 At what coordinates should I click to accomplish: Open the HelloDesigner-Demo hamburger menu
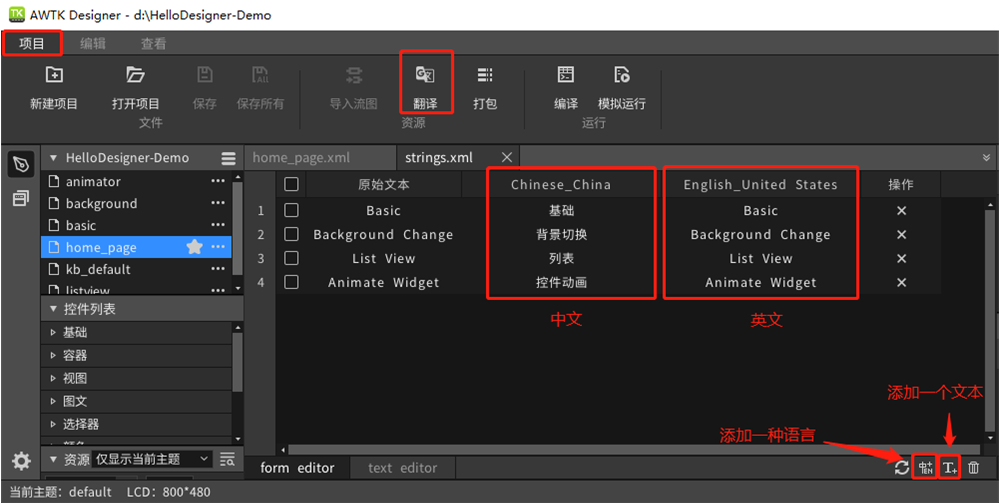[x=228, y=158]
